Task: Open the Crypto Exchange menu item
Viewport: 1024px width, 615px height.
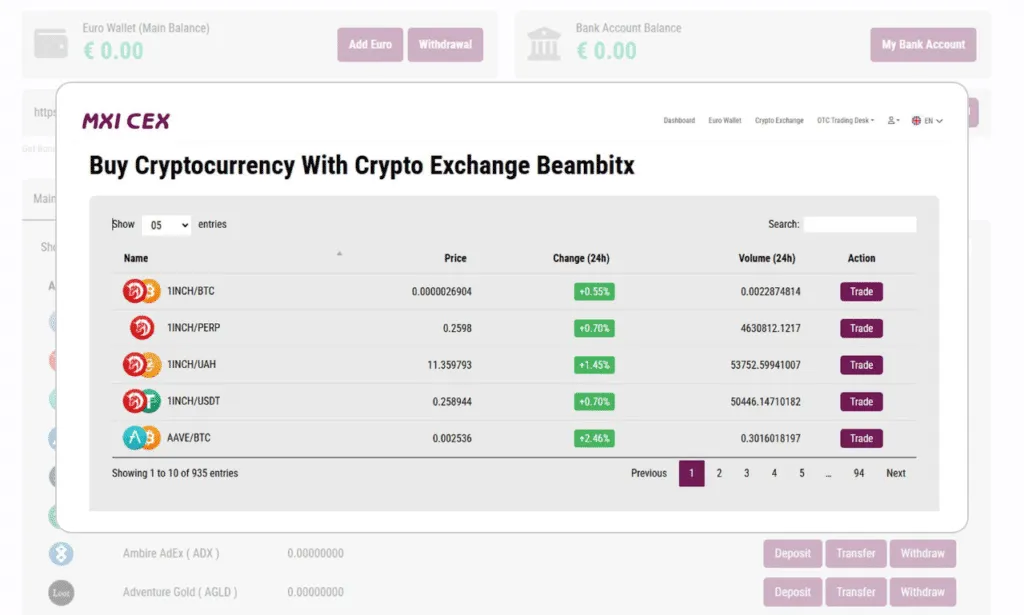Action: coord(779,121)
